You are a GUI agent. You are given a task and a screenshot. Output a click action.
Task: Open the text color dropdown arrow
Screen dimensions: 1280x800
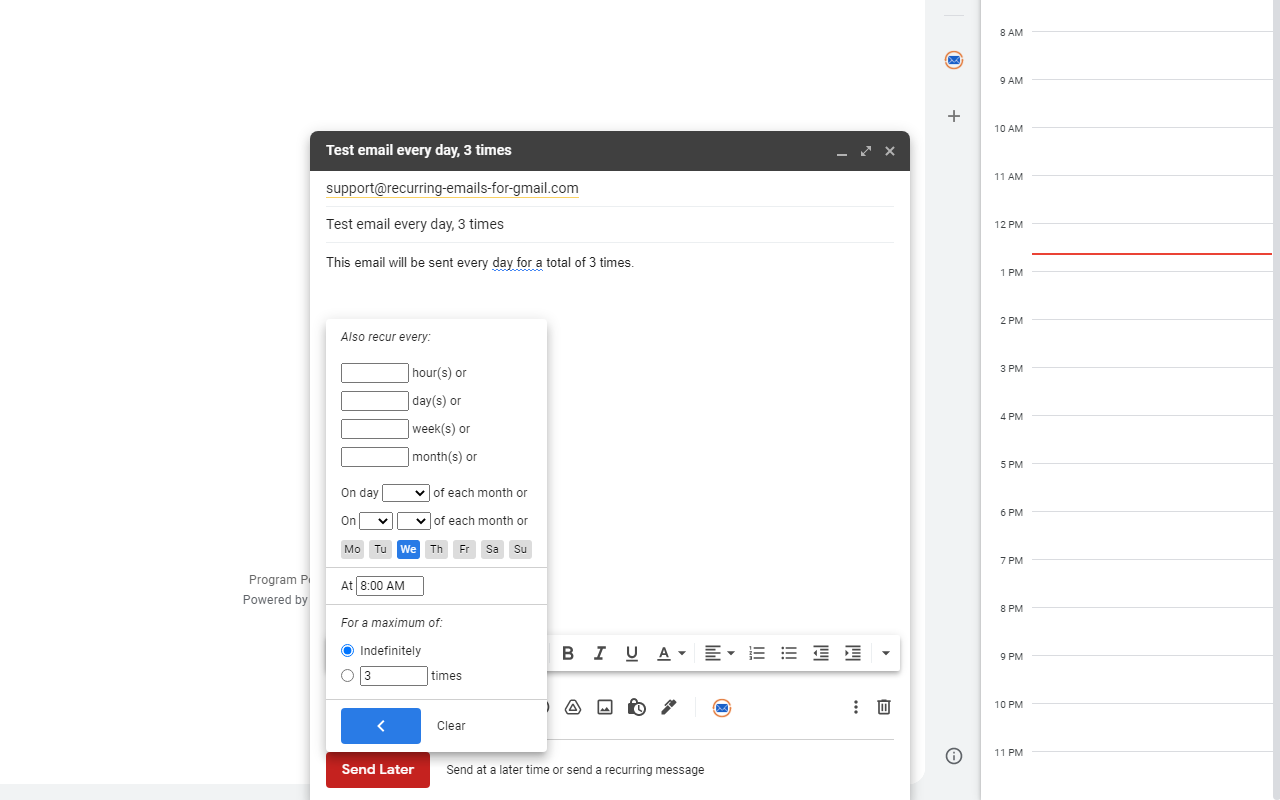(x=680, y=653)
